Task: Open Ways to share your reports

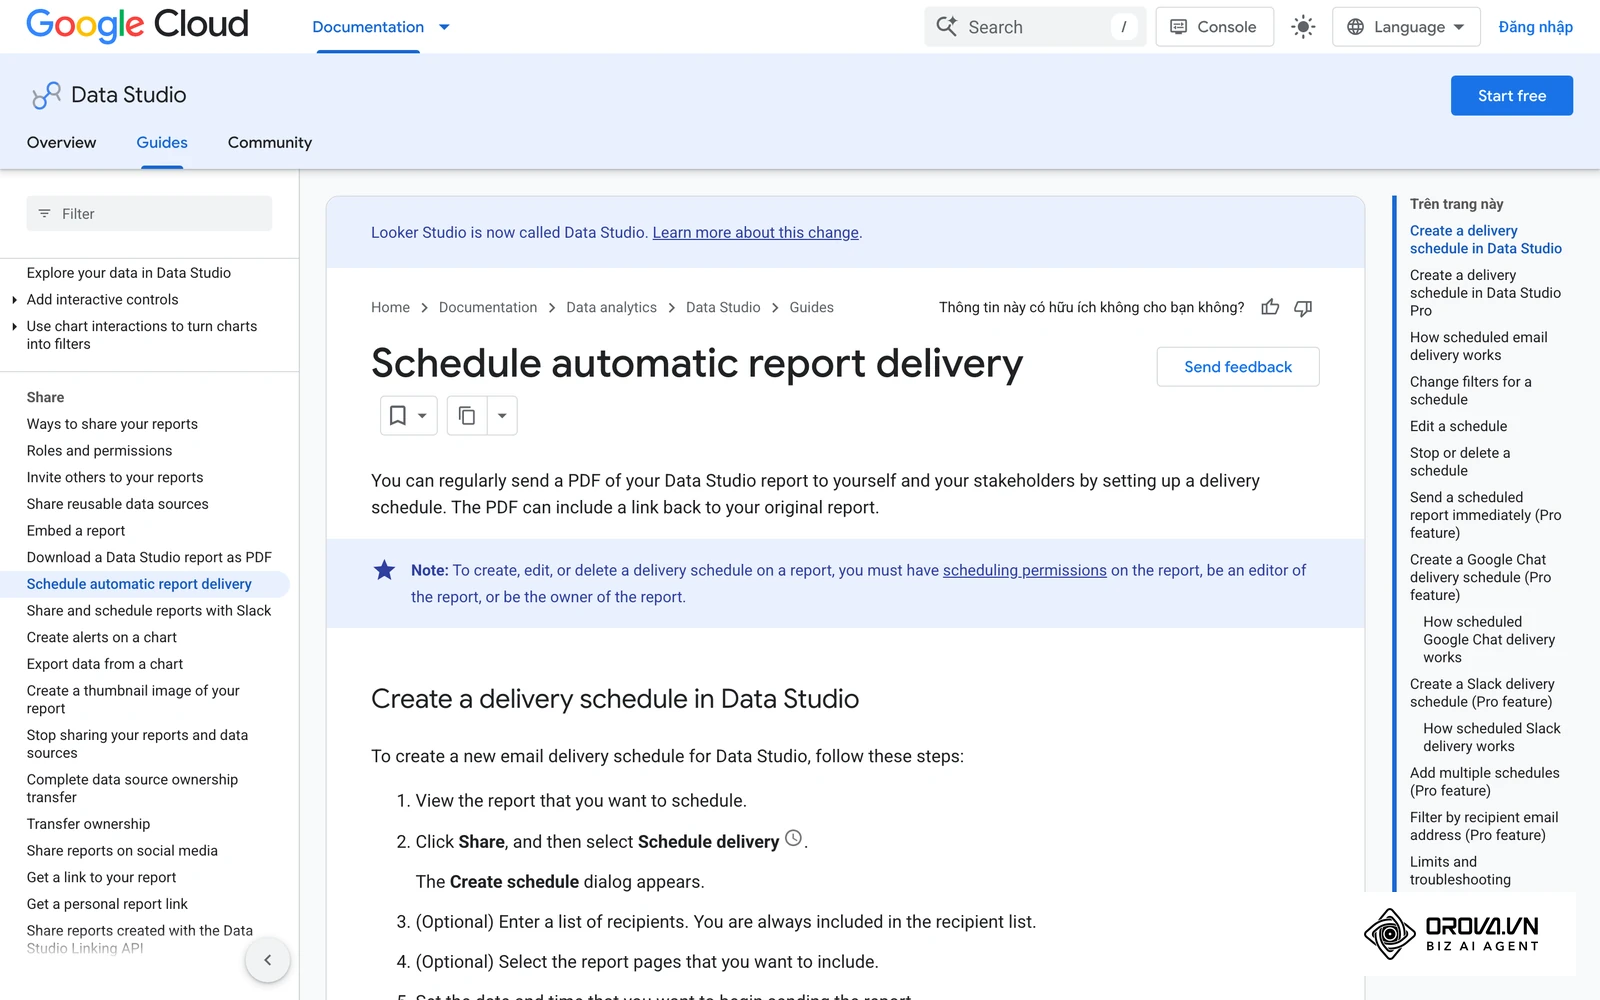Action: [x=112, y=424]
